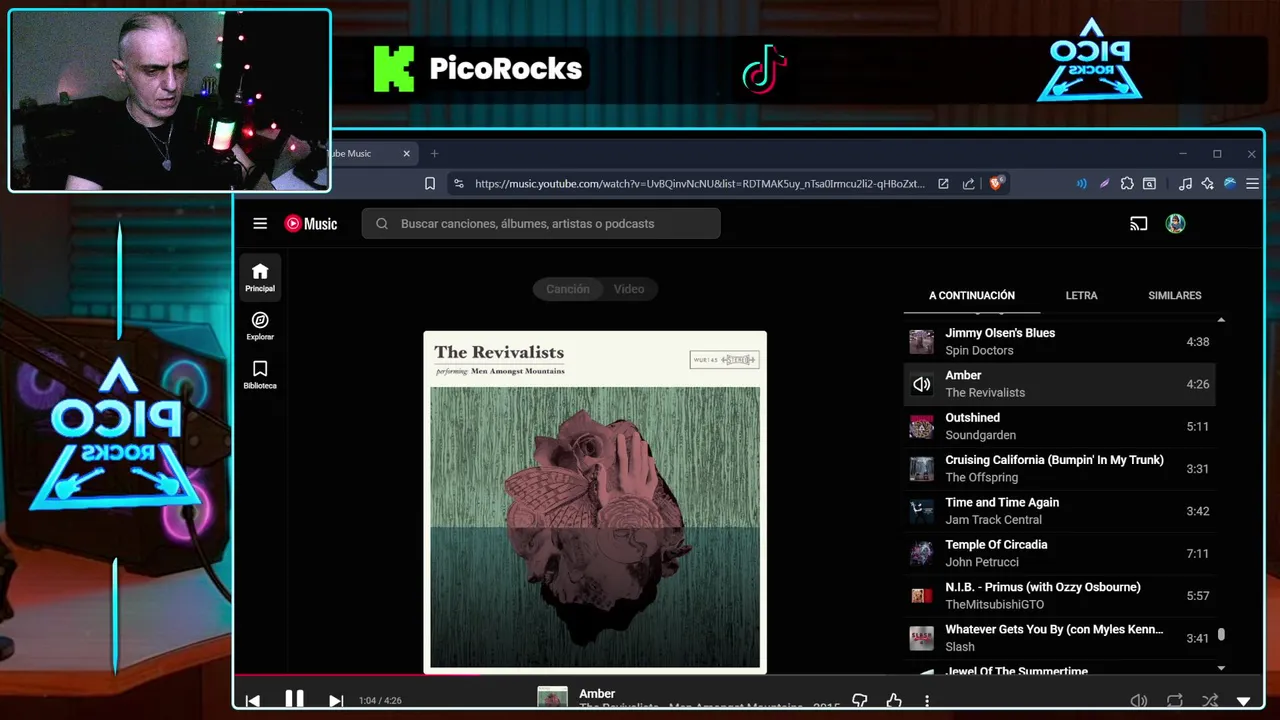Image resolution: width=1280 pixels, height=720 pixels.
Task: Like the song Amber
Action: (x=893, y=701)
